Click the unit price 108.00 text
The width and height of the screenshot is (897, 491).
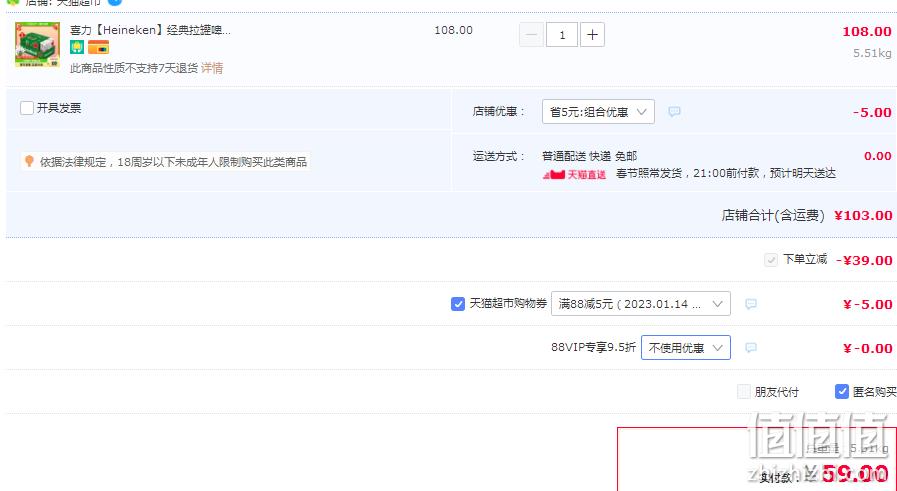tap(453, 30)
